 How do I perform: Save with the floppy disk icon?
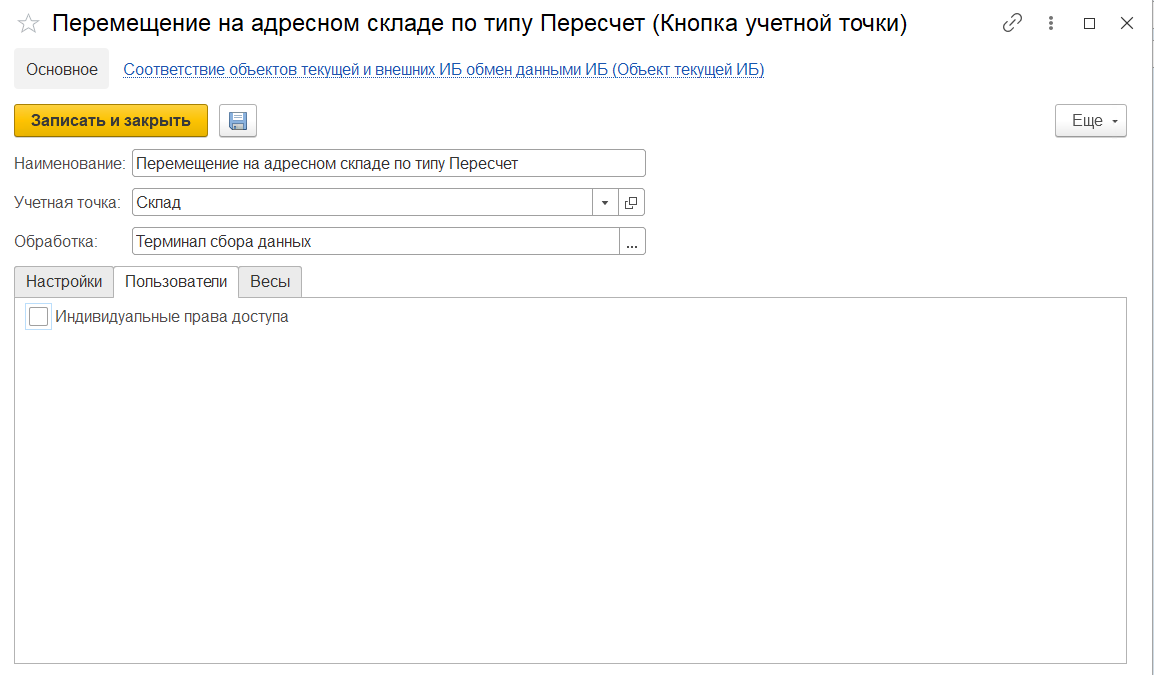tap(238, 121)
